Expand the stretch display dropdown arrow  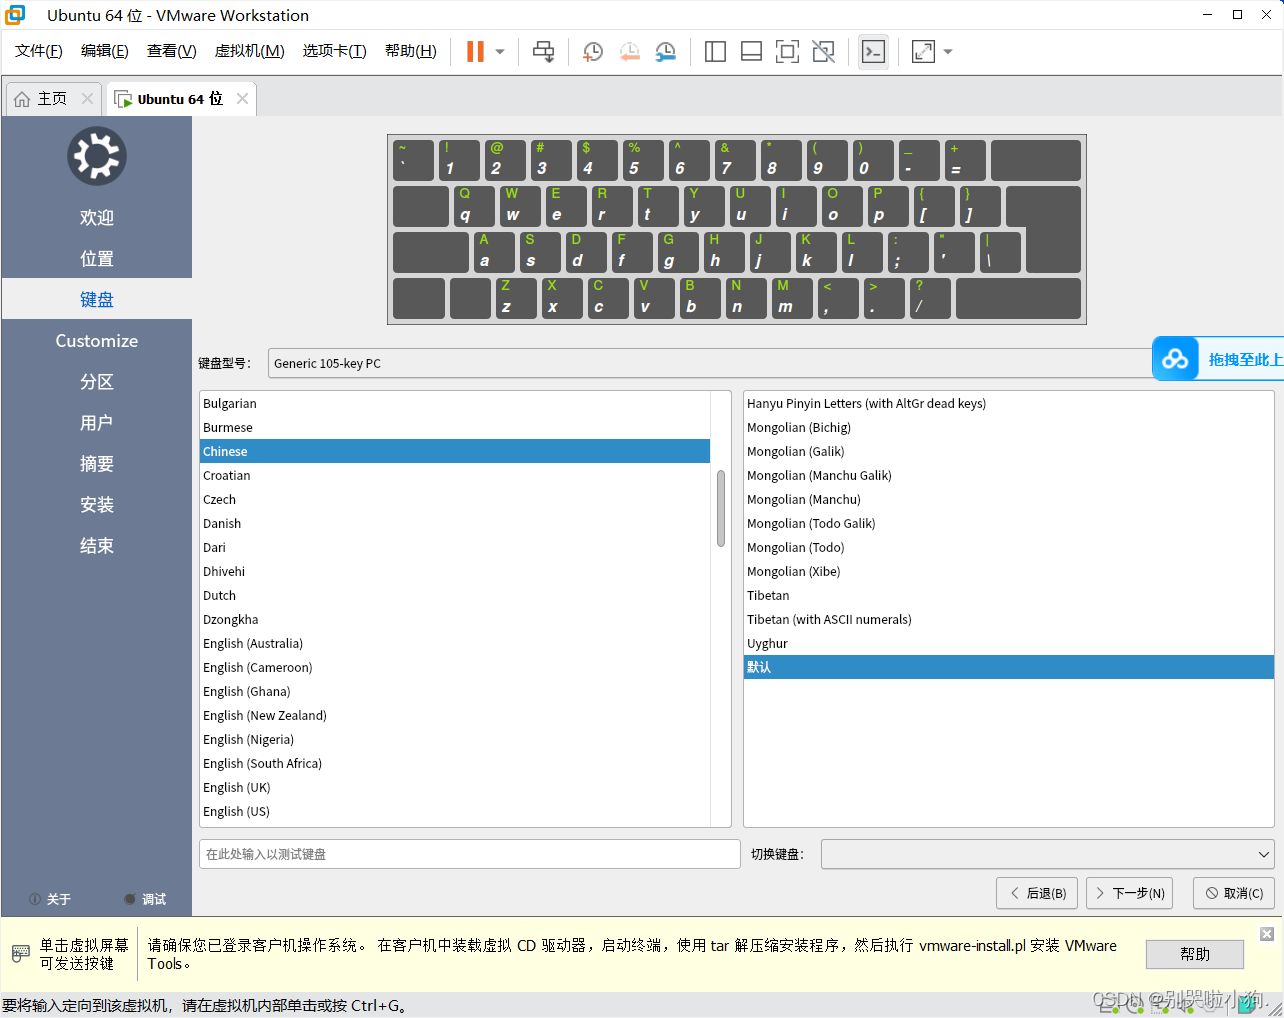(948, 52)
